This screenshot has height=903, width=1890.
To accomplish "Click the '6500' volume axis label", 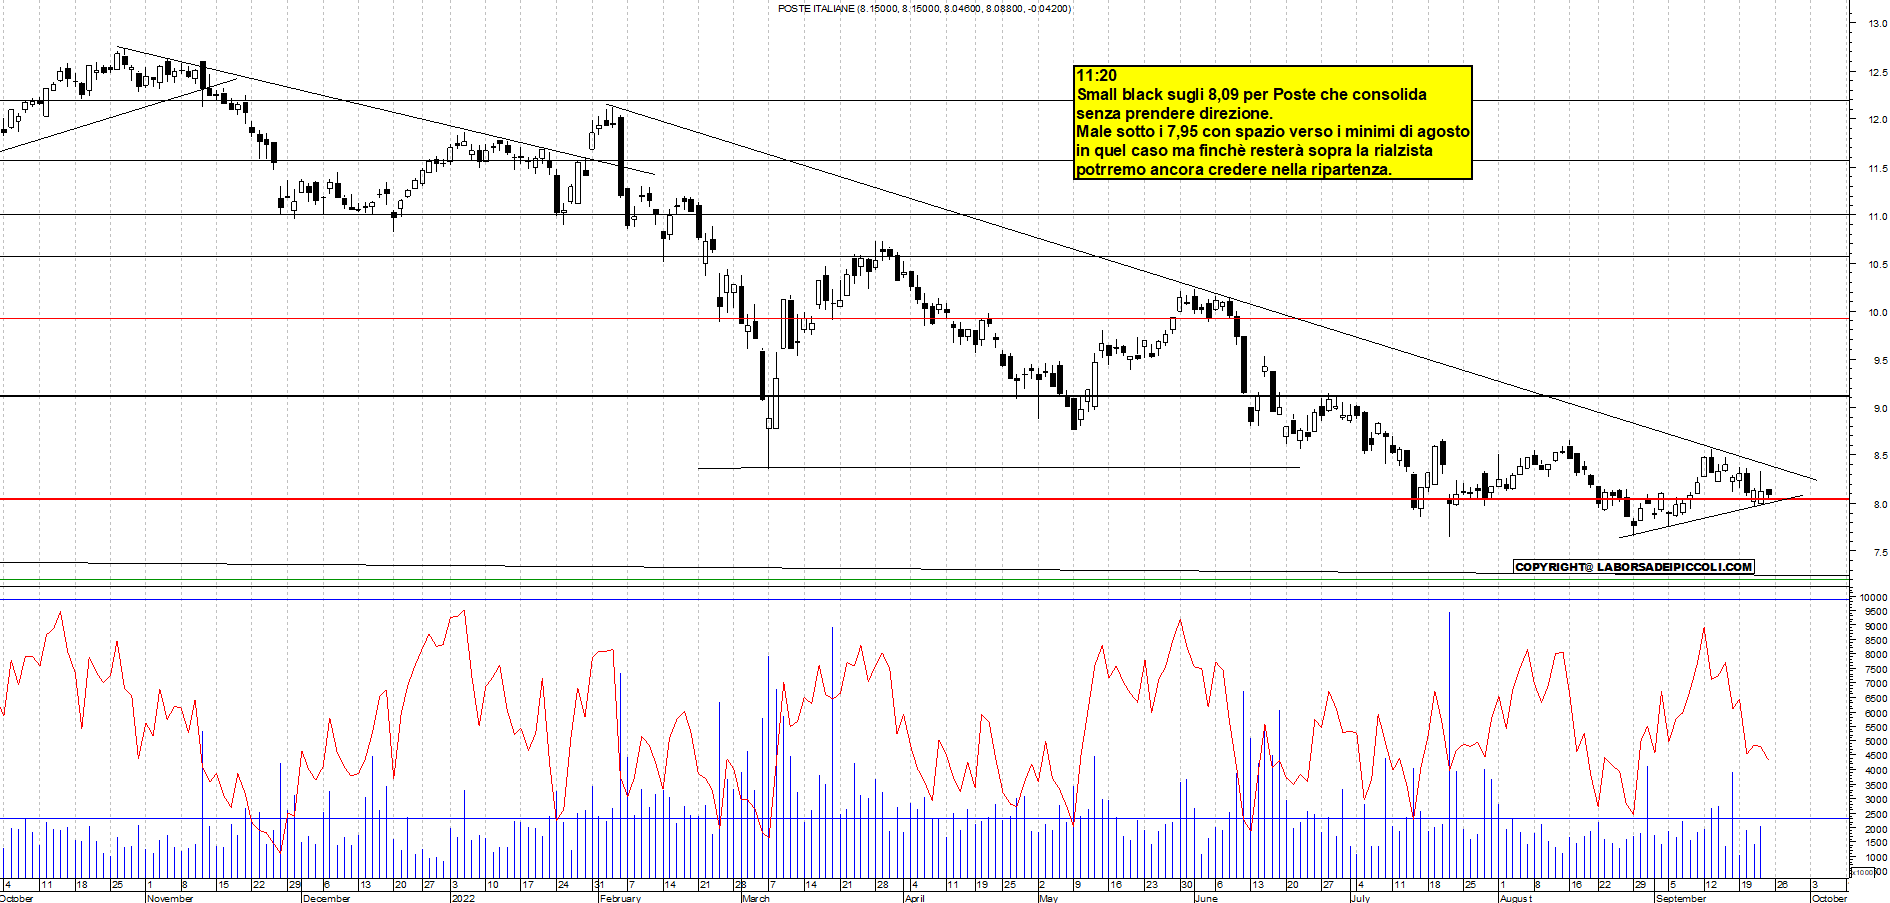I will pyautogui.click(x=1876, y=699).
